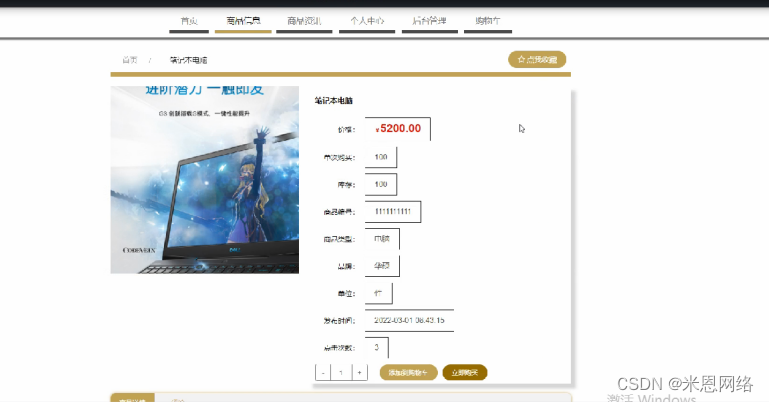Viewport: 769px width, 402px height.
Task: Click the product type value 电脑
Action: (382, 239)
